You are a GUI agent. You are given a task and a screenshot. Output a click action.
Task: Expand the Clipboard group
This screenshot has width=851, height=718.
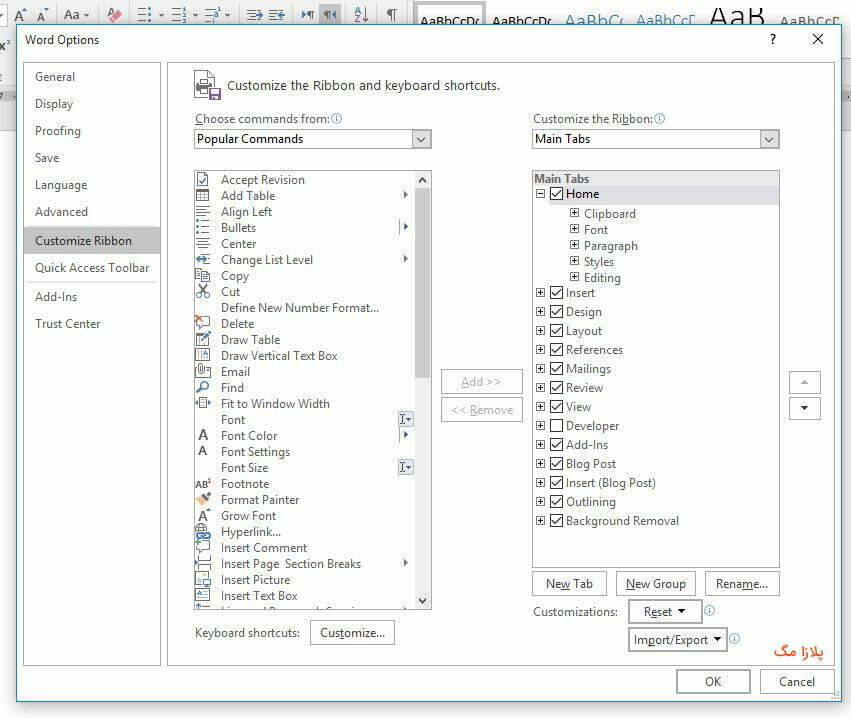(x=574, y=213)
